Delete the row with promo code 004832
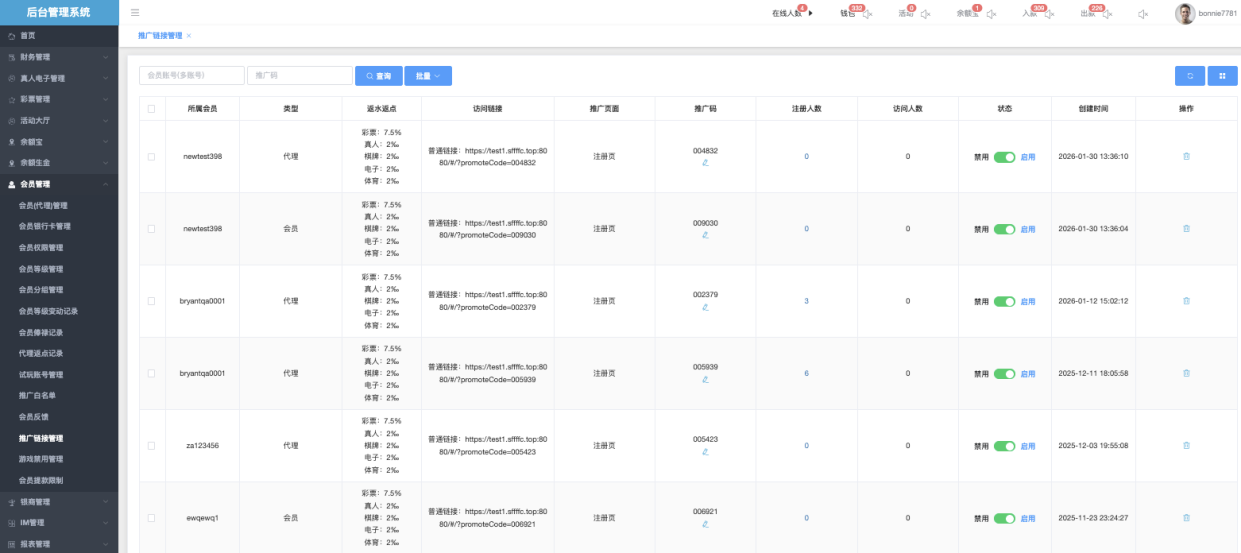The height and width of the screenshot is (553, 1241). [1186, 157]
